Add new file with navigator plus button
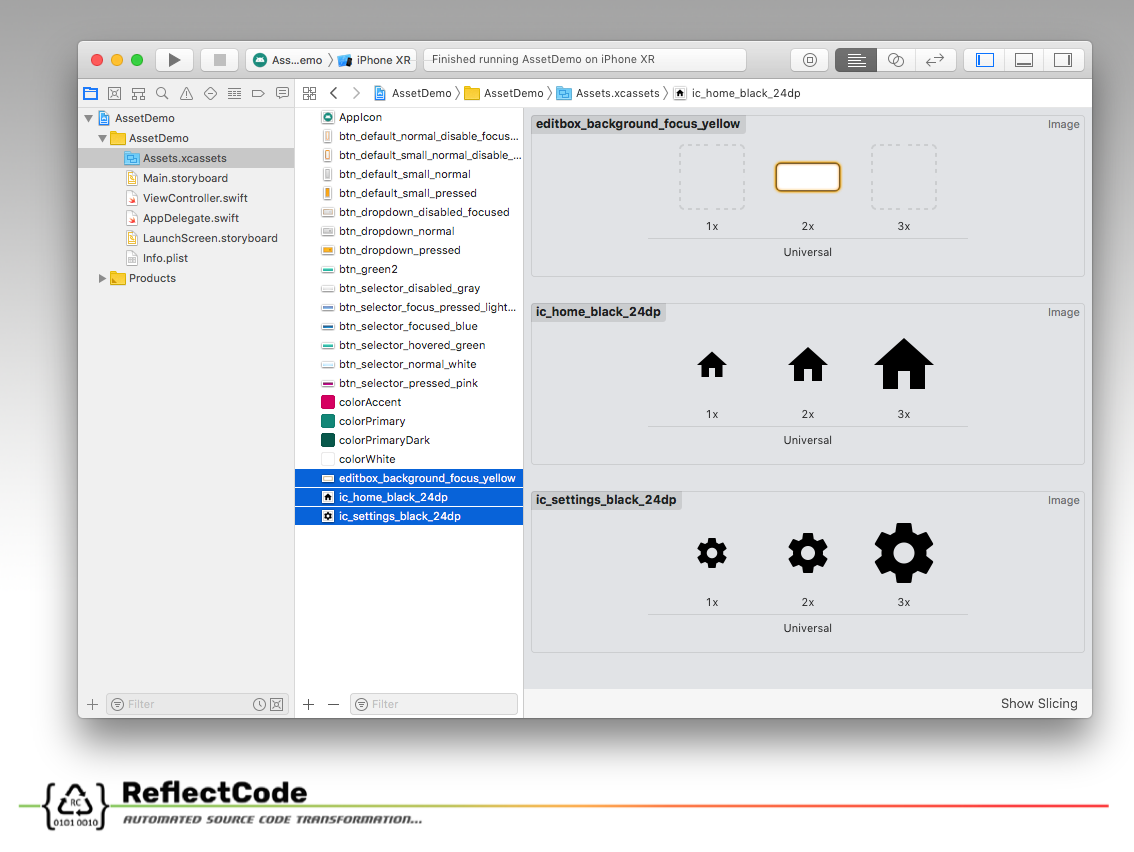1134x852 pixels. (93, 704)
